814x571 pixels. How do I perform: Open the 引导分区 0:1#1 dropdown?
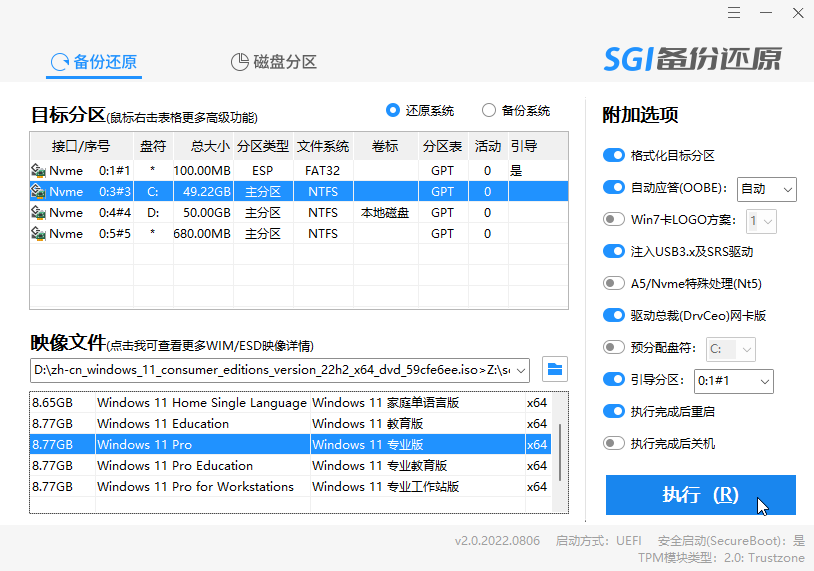(x=734, y=382)
